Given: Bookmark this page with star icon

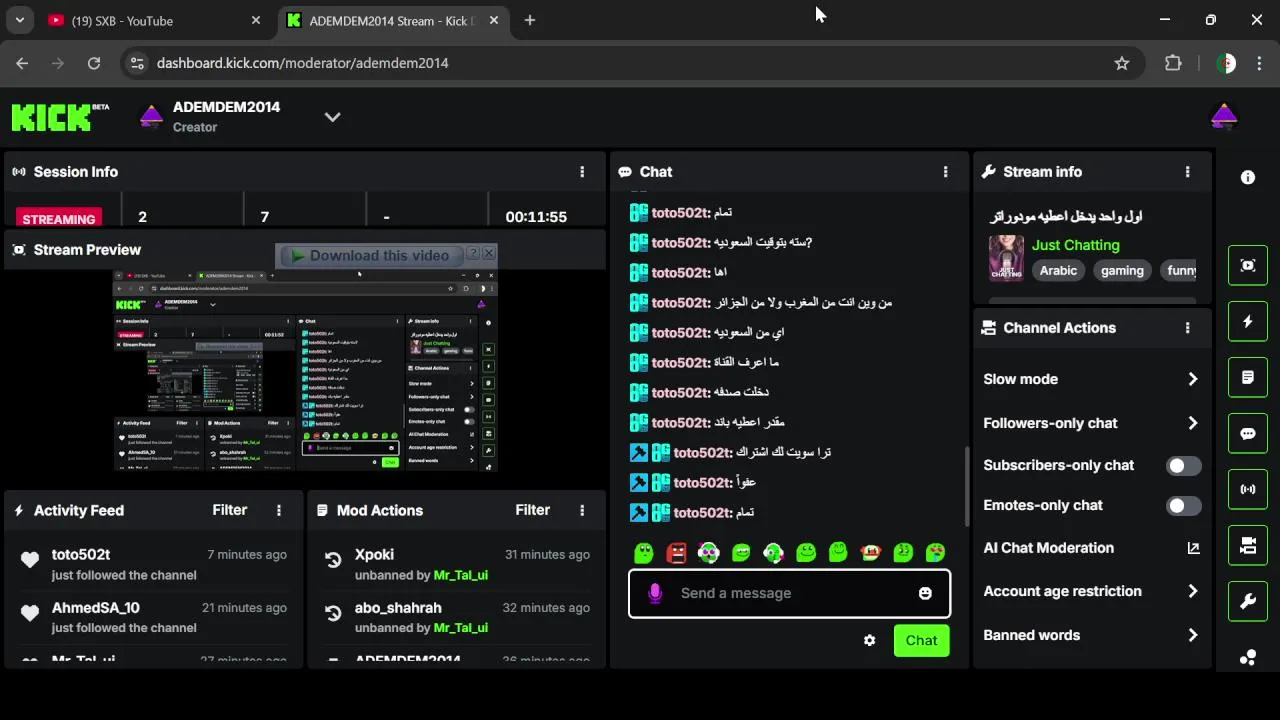Looking at the screenshot, I should [x=1122, y=63].
